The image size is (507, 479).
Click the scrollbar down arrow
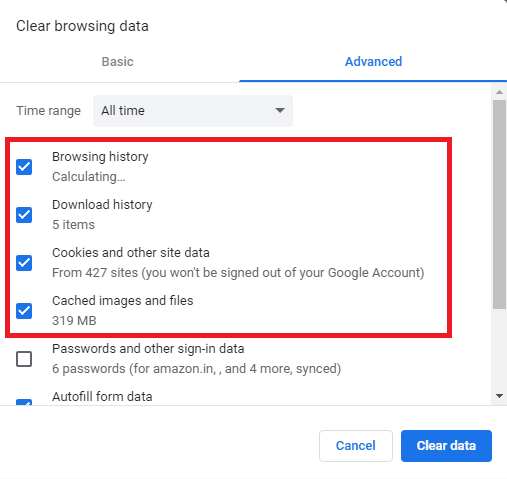(499, 396)
